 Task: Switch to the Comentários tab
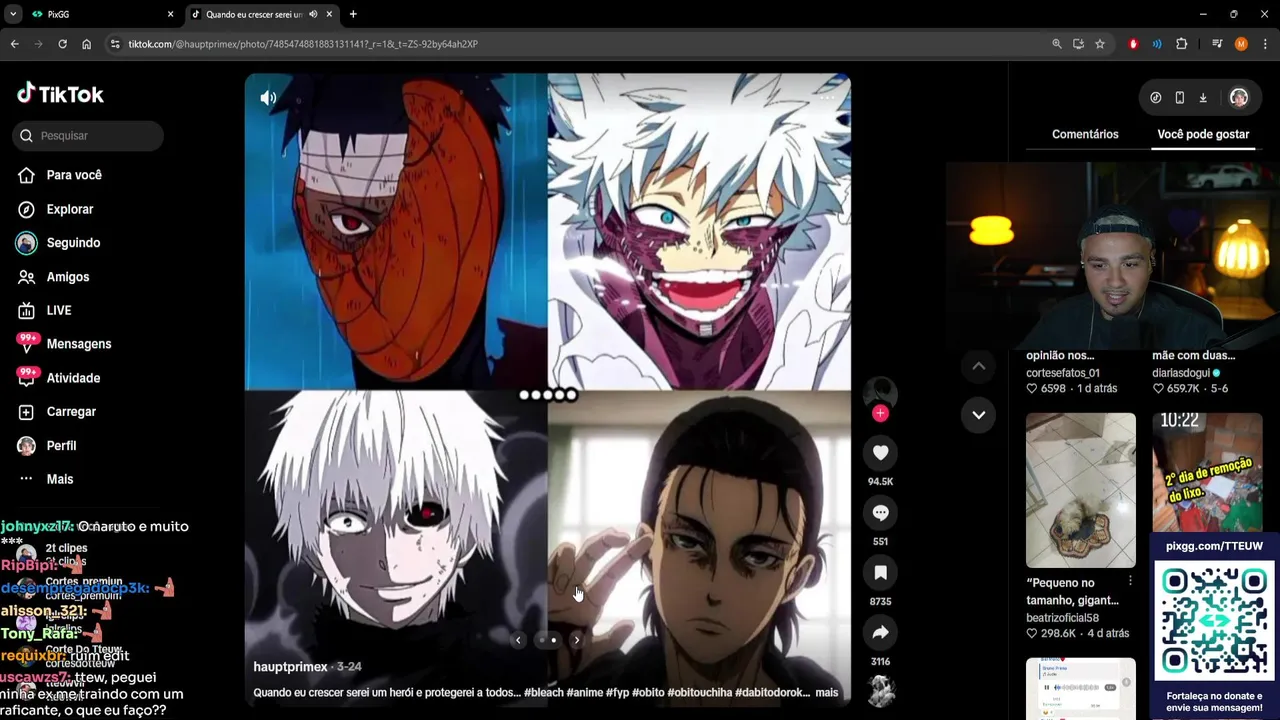coord(1085,134)
